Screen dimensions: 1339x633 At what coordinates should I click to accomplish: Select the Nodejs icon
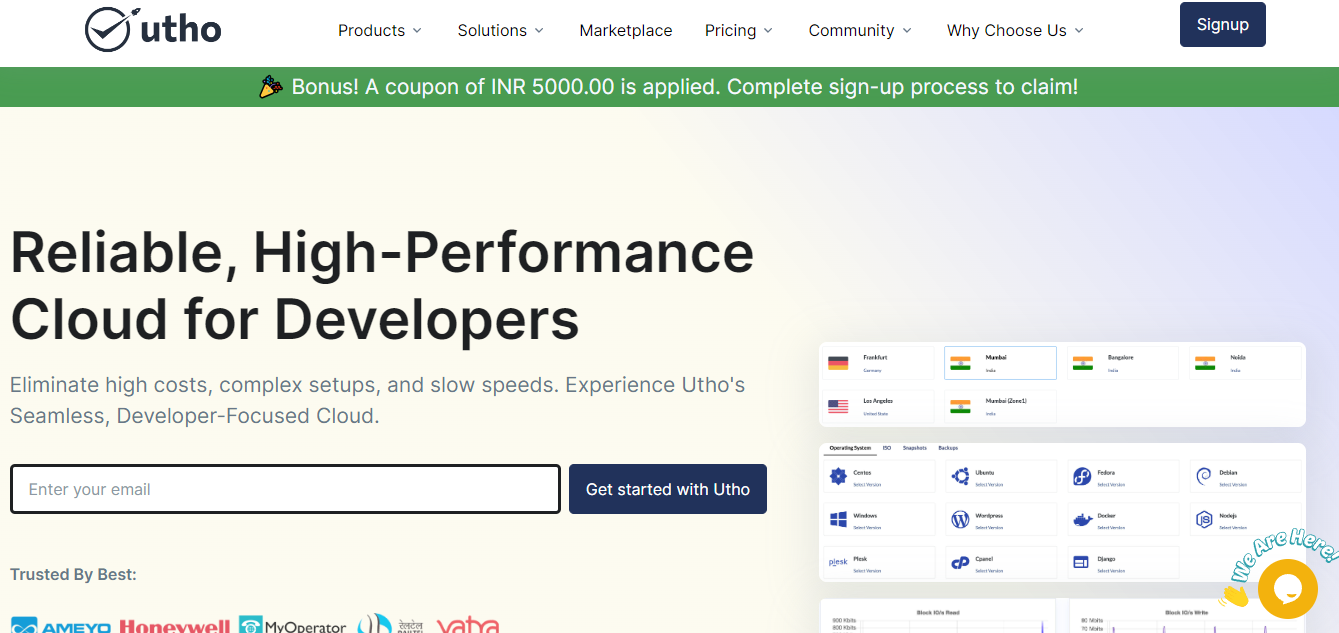(x=1204, y=519)
